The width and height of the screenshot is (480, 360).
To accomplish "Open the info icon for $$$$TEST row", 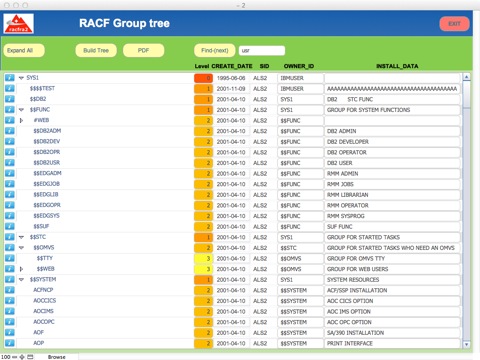I will (10, 88).
